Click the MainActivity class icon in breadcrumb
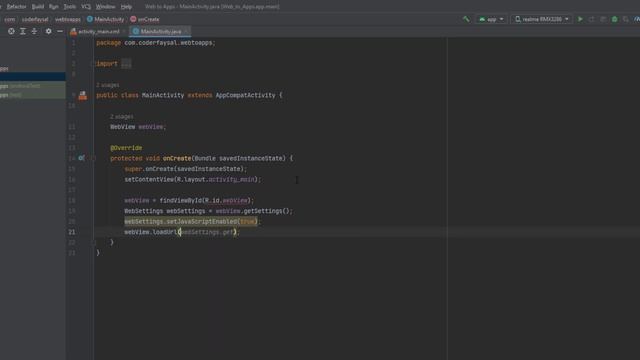 [x=90, y=19]
